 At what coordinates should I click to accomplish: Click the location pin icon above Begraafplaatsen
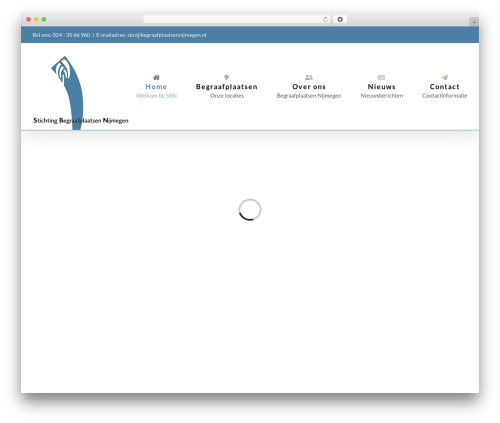click(x=226, y=77)
